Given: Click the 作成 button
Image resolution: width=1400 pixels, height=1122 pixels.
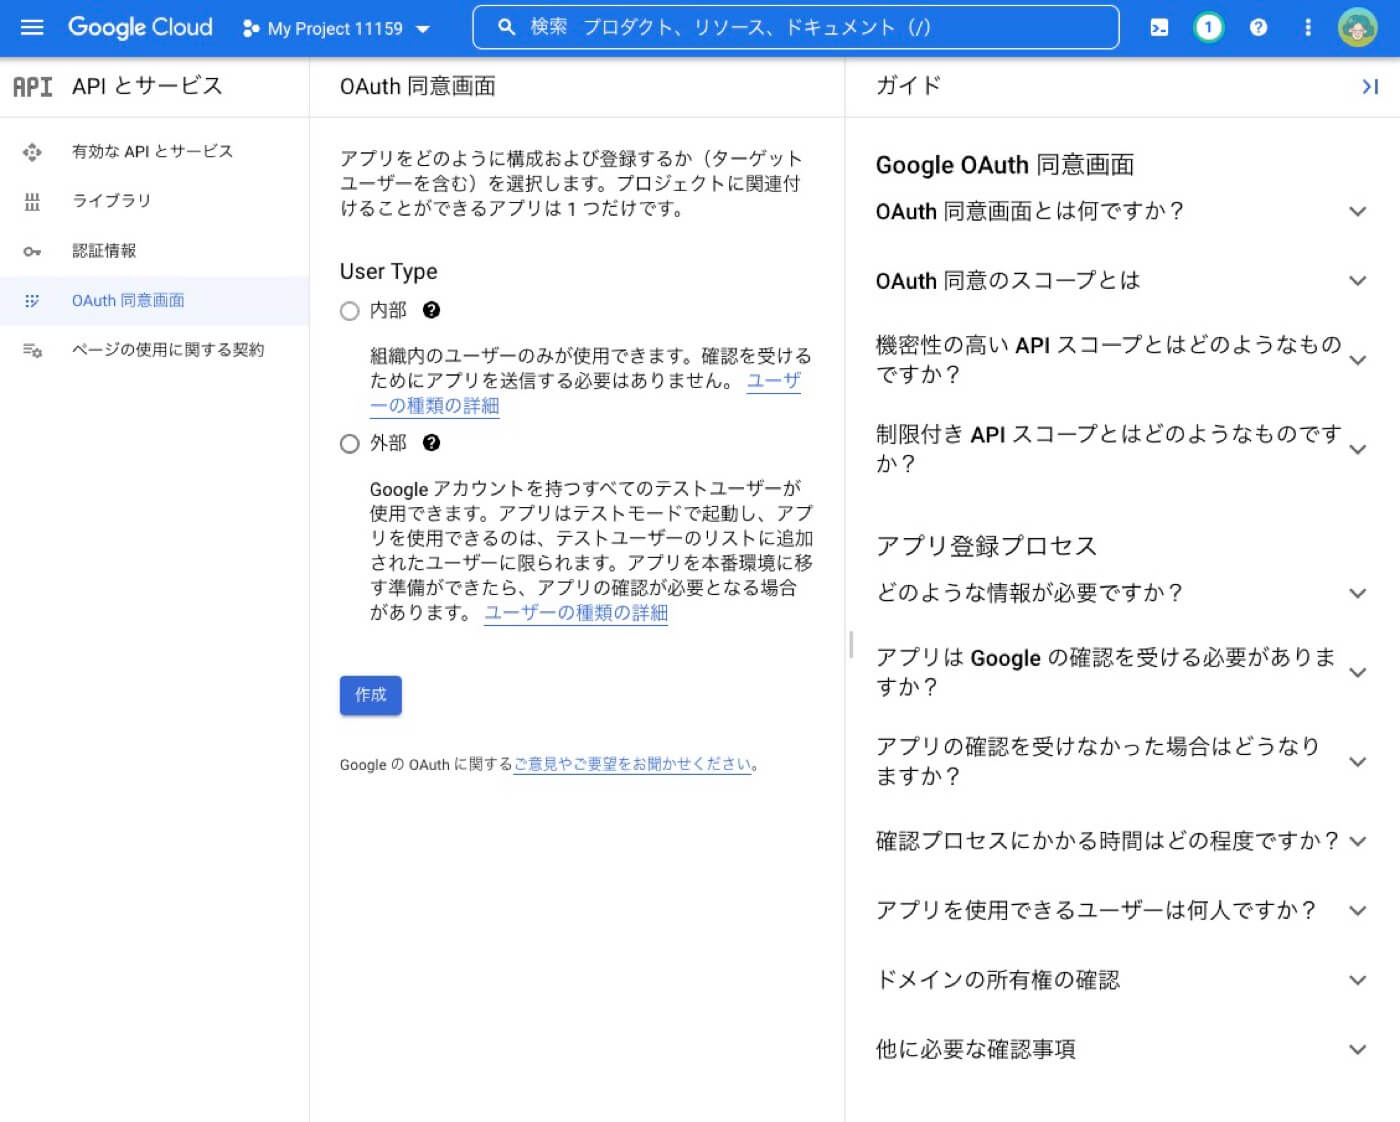Looking at the screenshot, I should pos(370,695).
